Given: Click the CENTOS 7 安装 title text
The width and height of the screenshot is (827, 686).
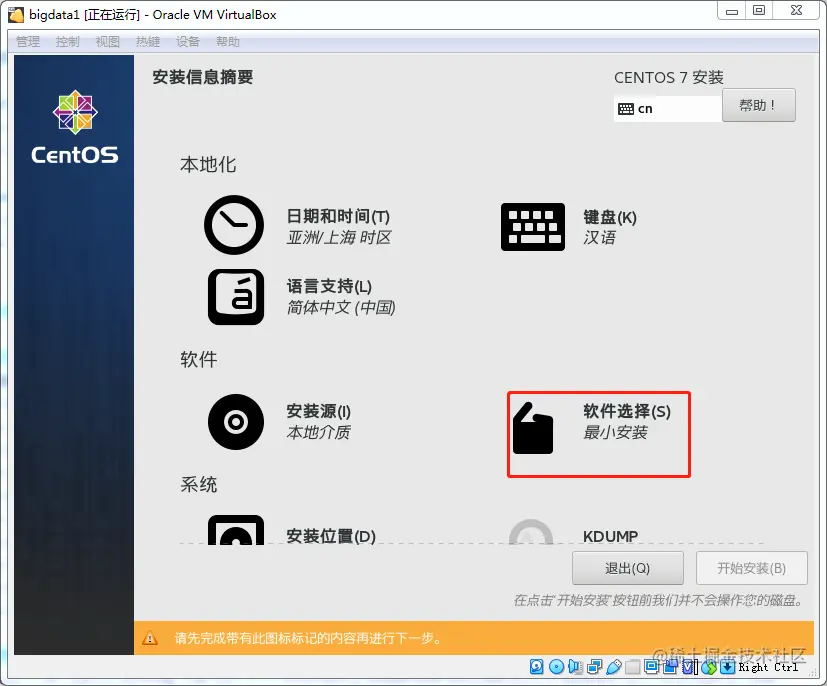Looking at the screenshot, I should click(668, 78).
